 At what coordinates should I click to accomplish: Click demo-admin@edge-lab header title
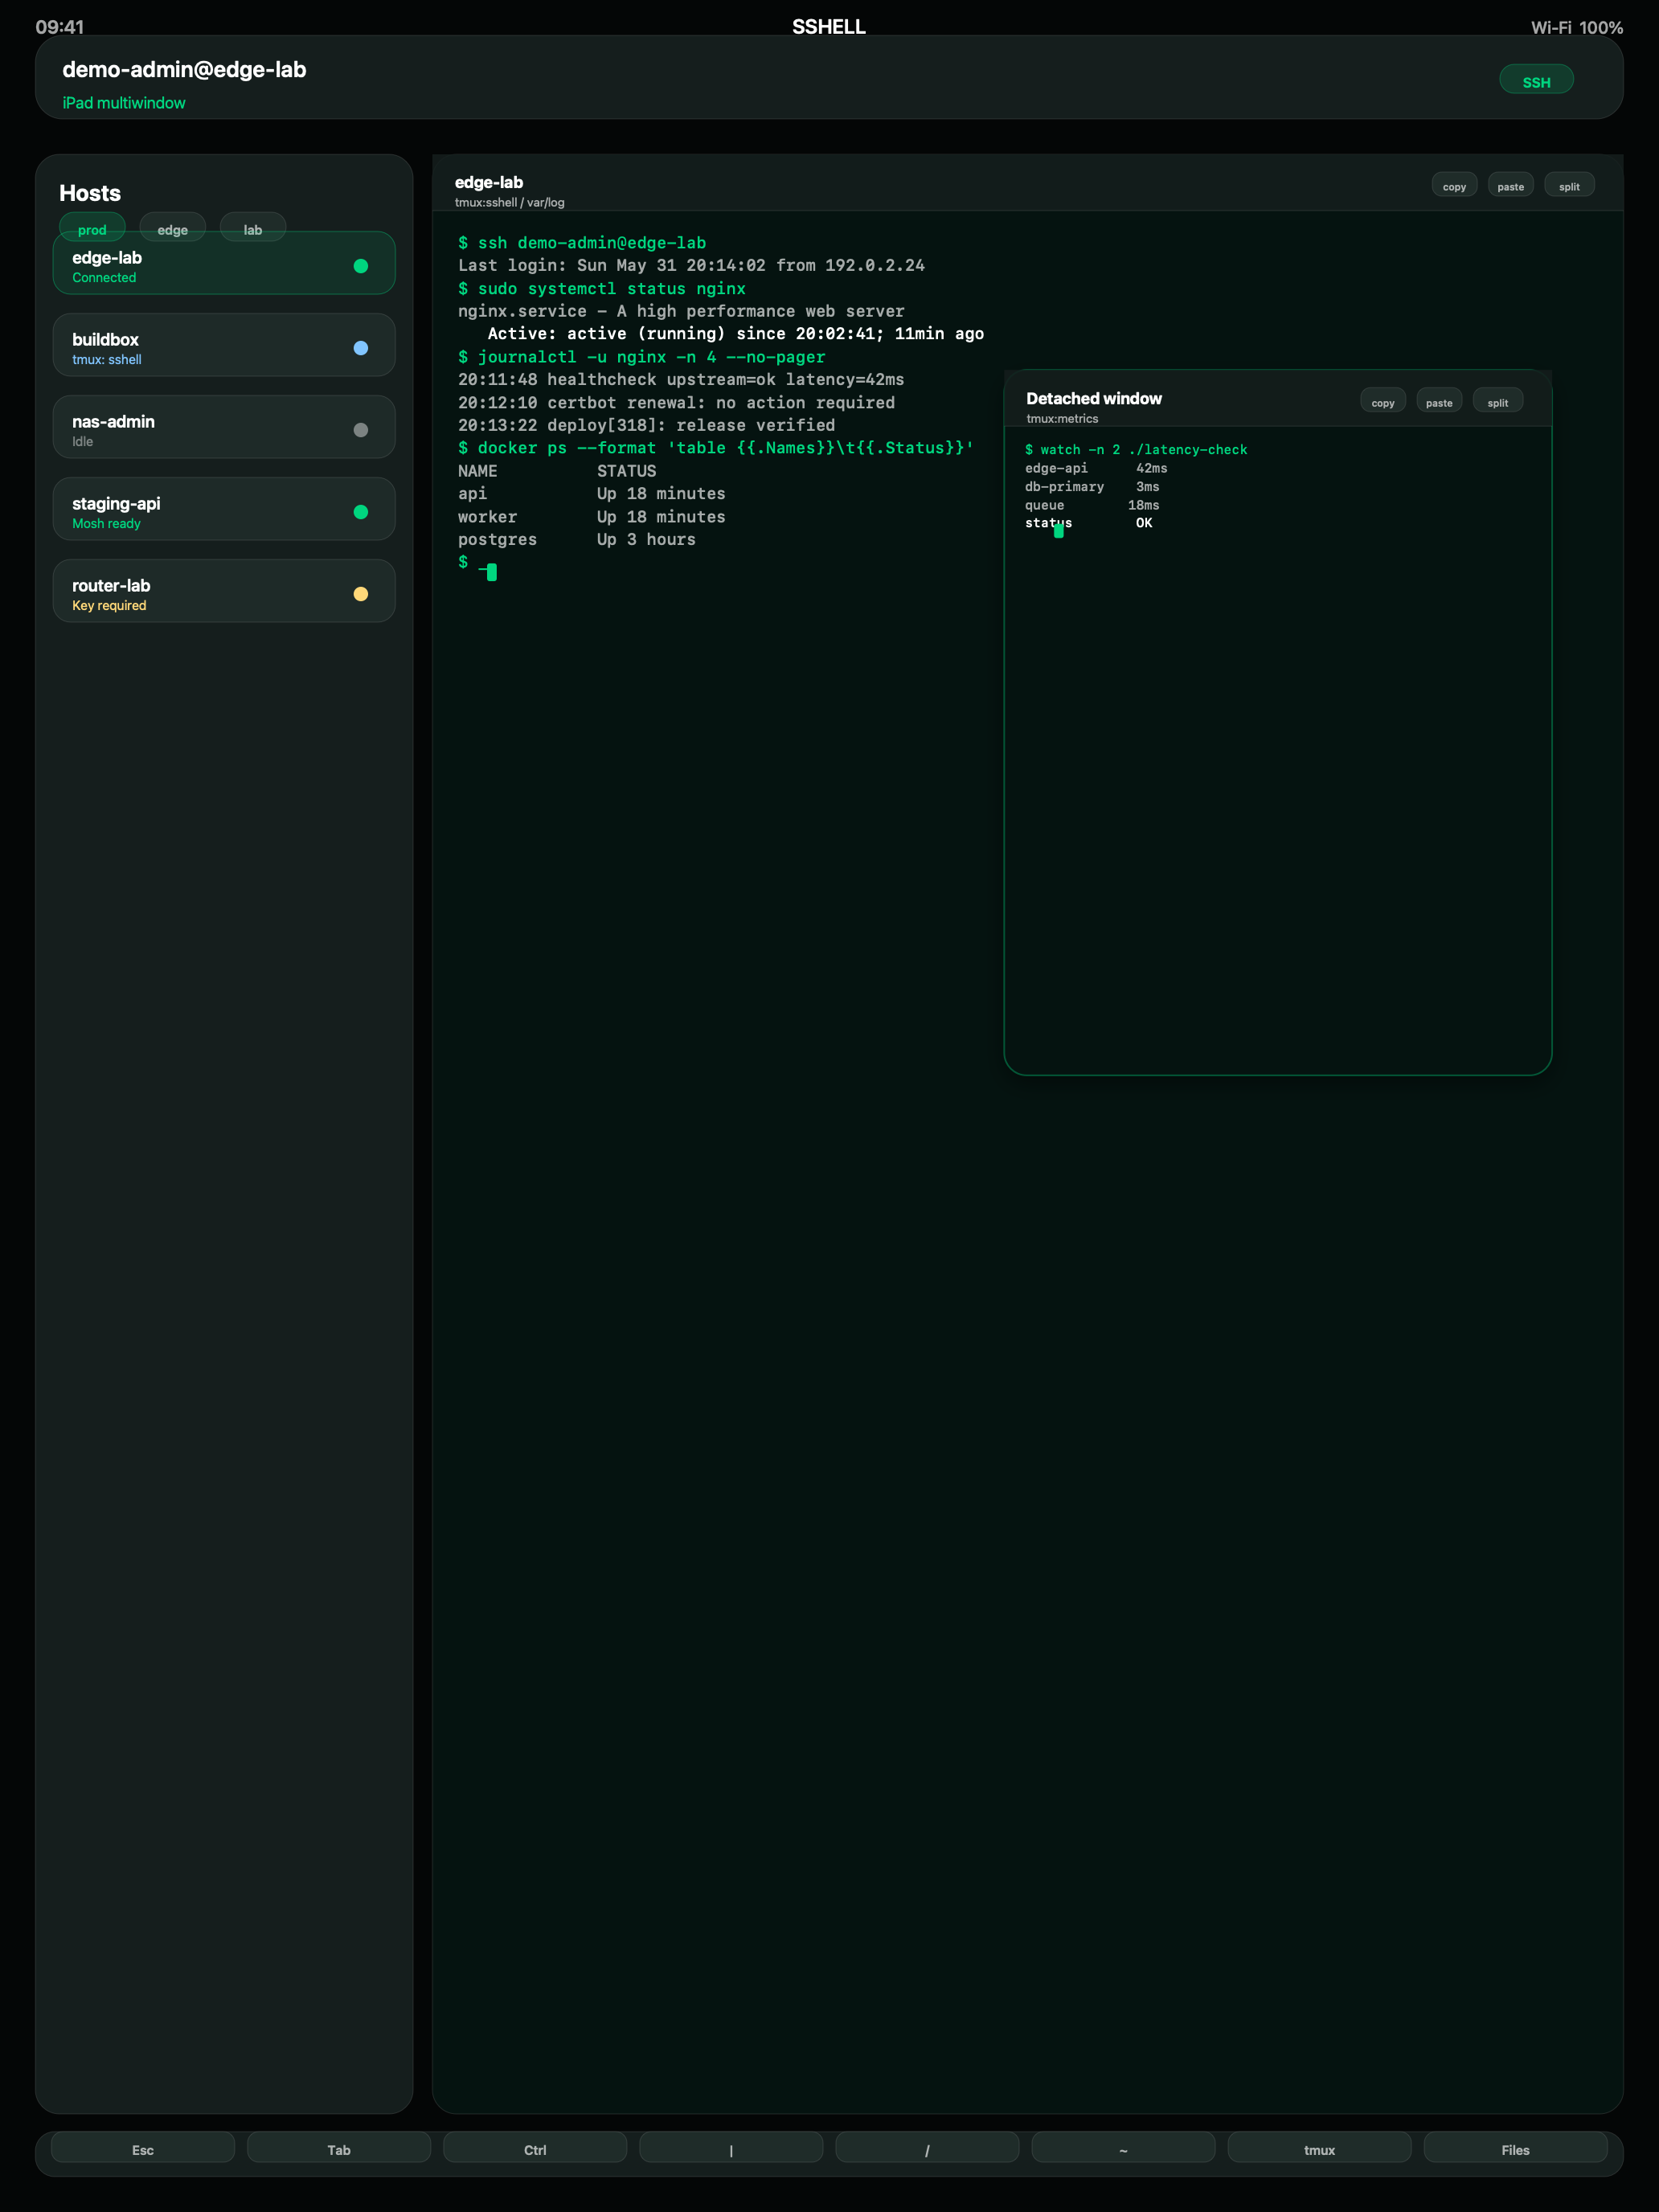point(184,69)
